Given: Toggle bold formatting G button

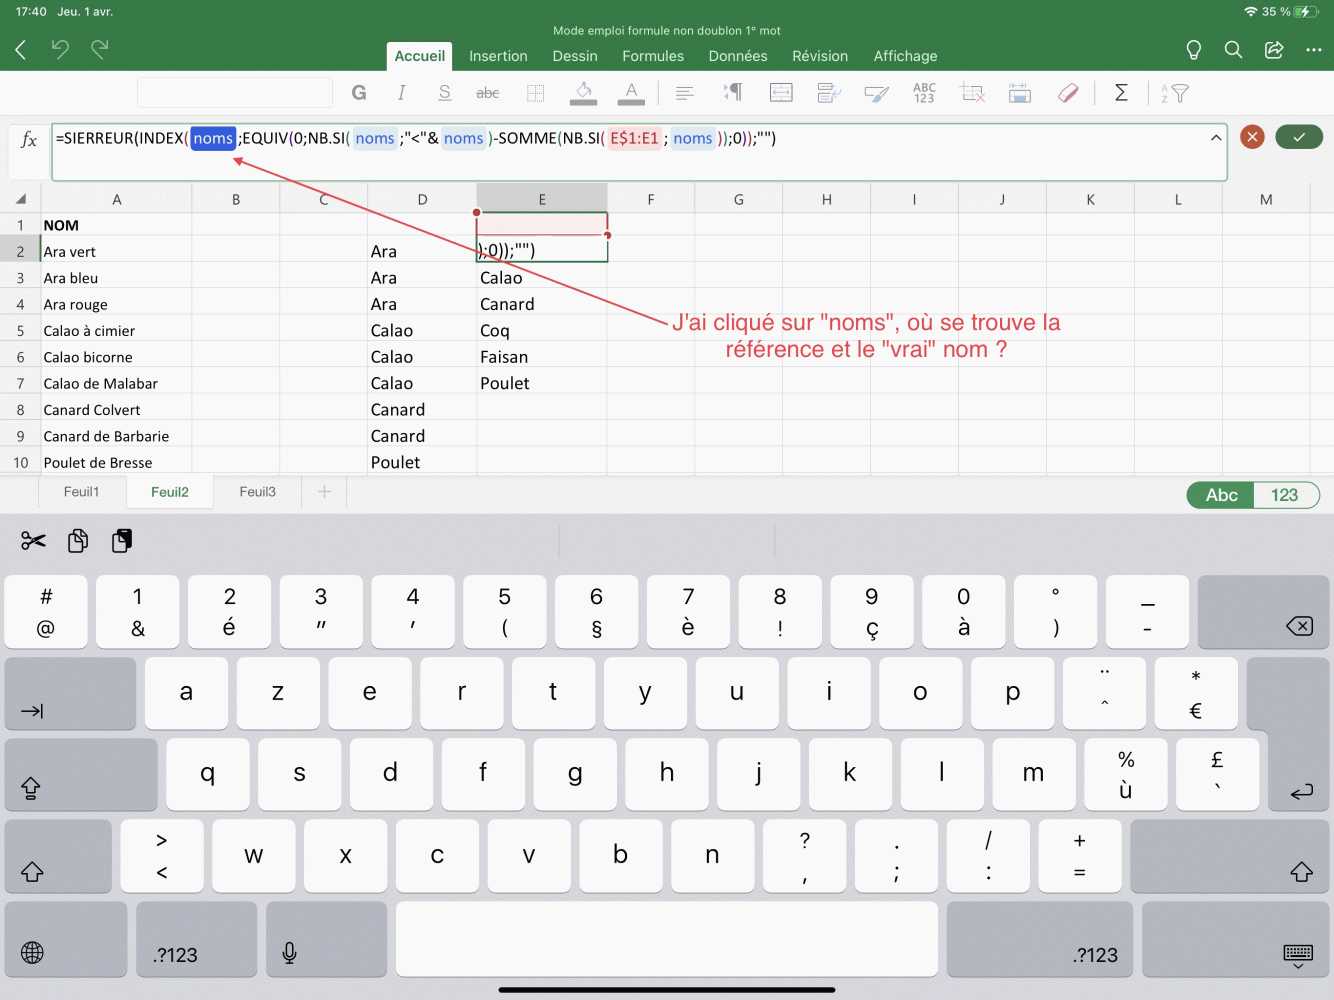Looking at the screenshot, I should pyautogui.click(x=359, y=93).
